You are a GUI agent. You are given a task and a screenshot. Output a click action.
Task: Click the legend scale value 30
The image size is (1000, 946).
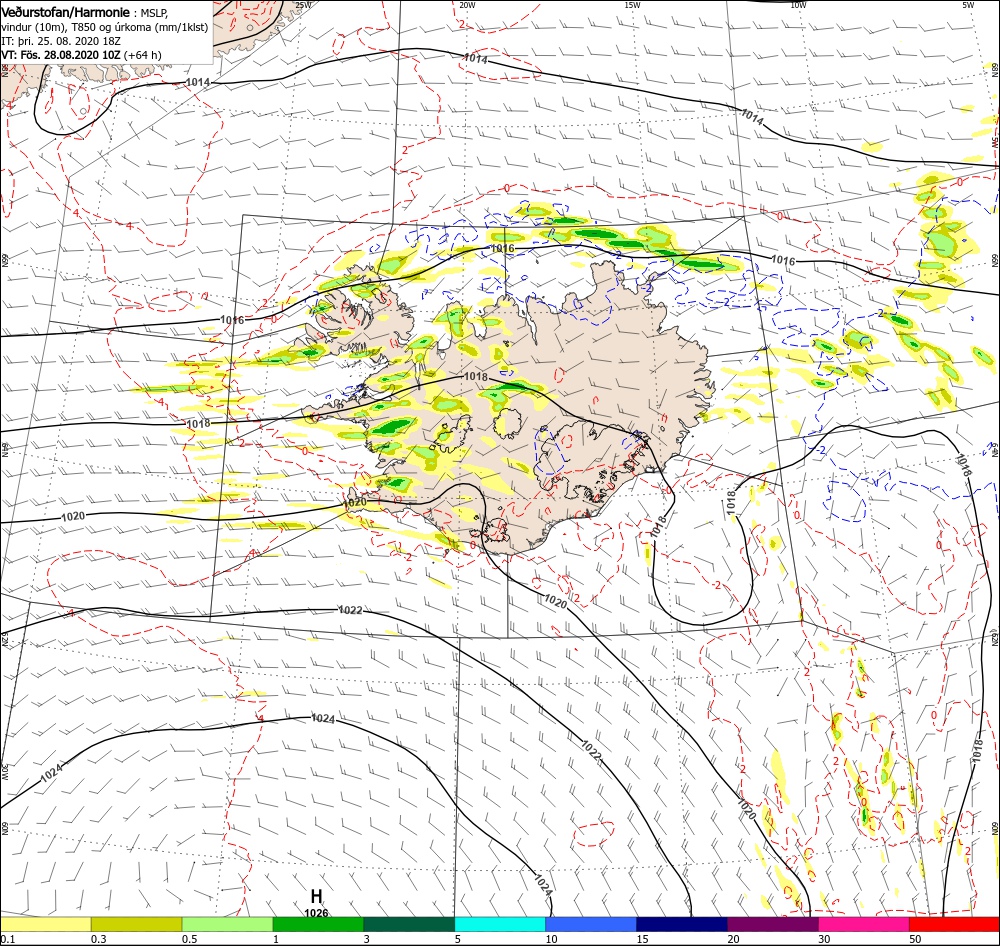[x=824, y=939]
